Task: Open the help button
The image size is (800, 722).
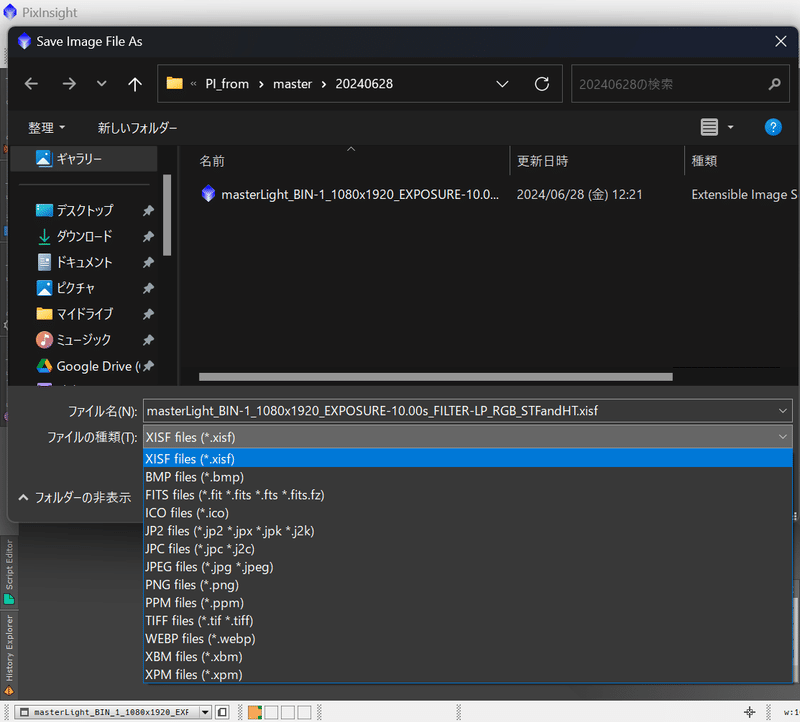Action: pos(773,127)
